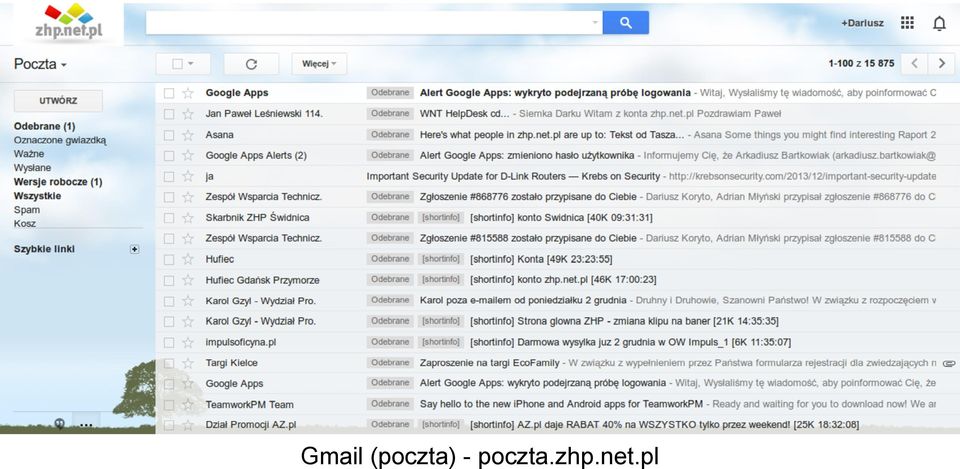The height and width of the screenshot is (469, 960).
Task: Go to the newer messages page arrow
Action: (x=915, y=63)
